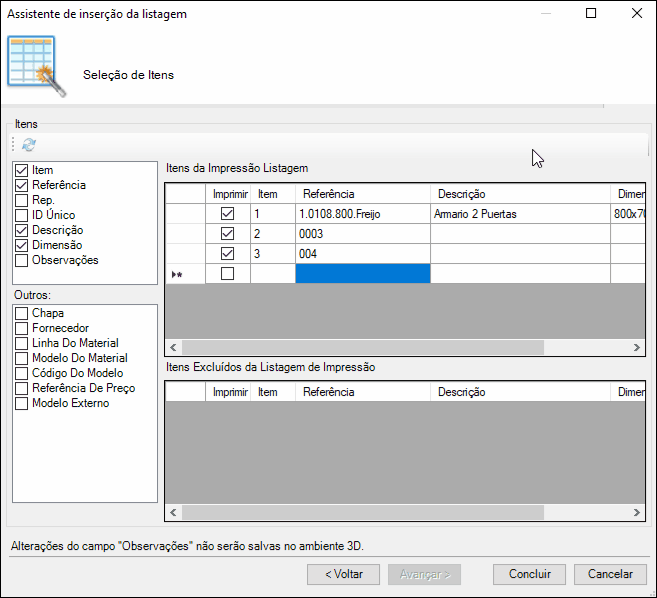The width and height of the screenshot is (657, 598).
Task: Click the < Voltar button
Action: (344, 574)
